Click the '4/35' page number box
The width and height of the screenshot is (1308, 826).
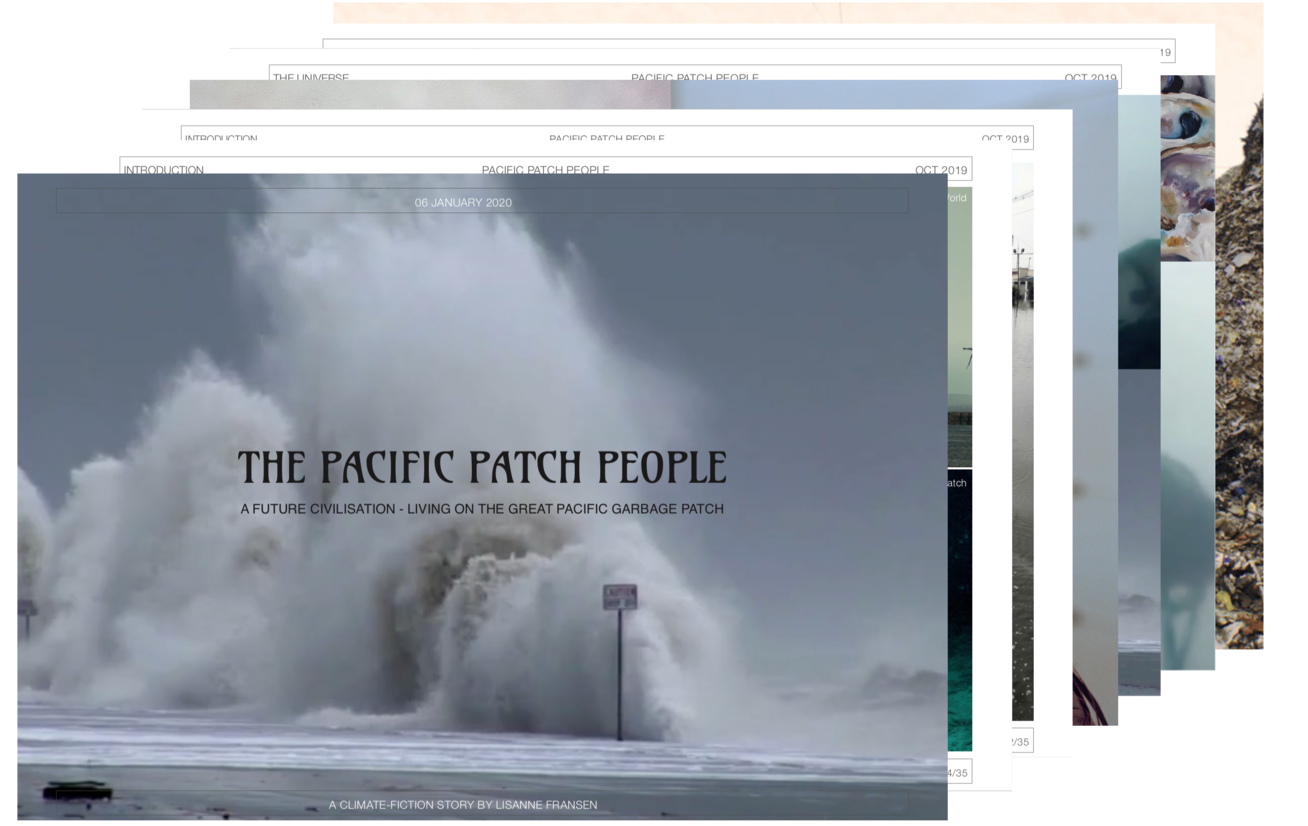point(958,772)
